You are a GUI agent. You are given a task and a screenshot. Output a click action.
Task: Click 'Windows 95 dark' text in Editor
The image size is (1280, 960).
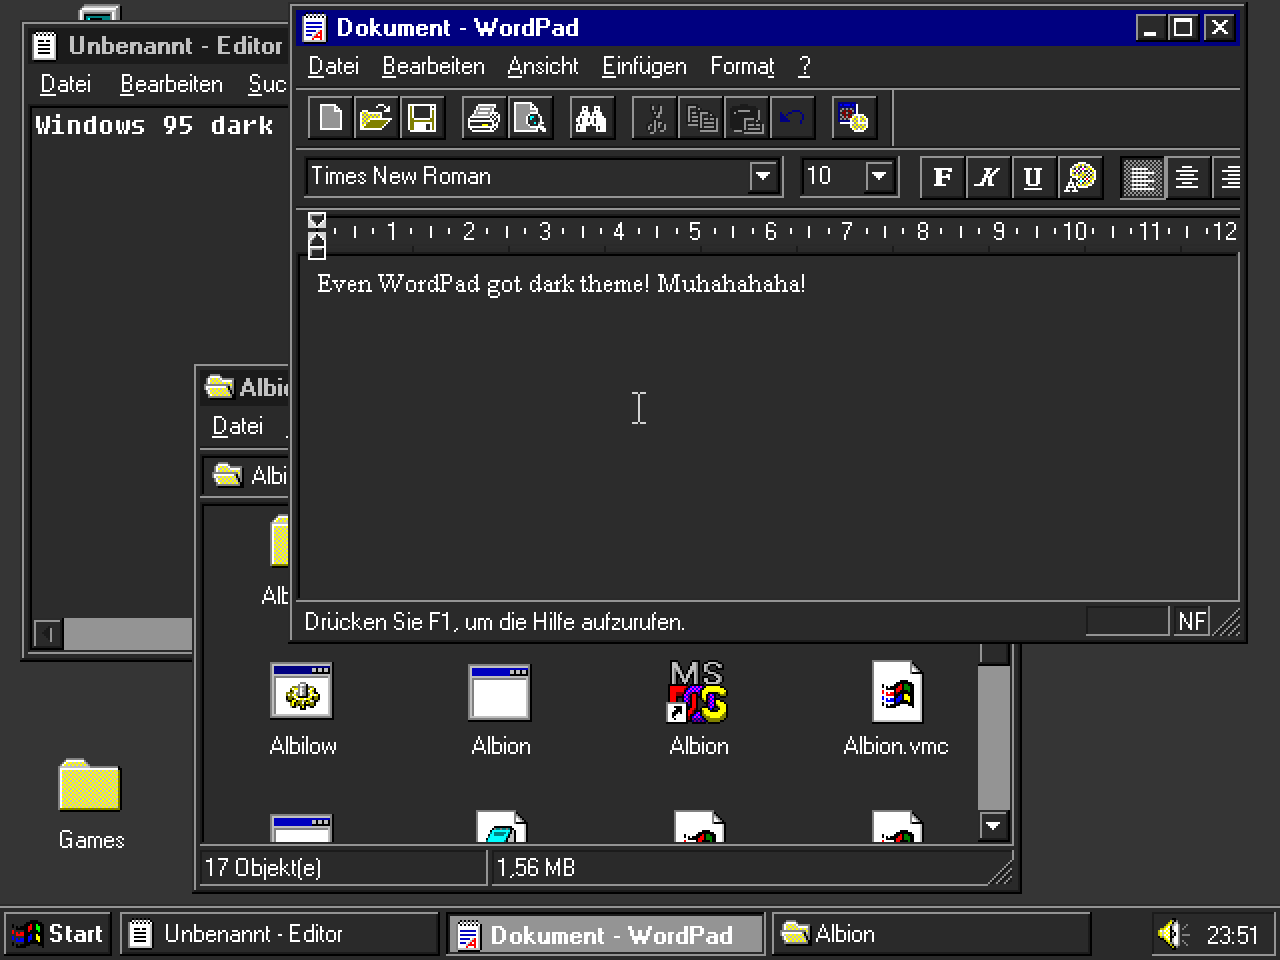coord(154,125)
